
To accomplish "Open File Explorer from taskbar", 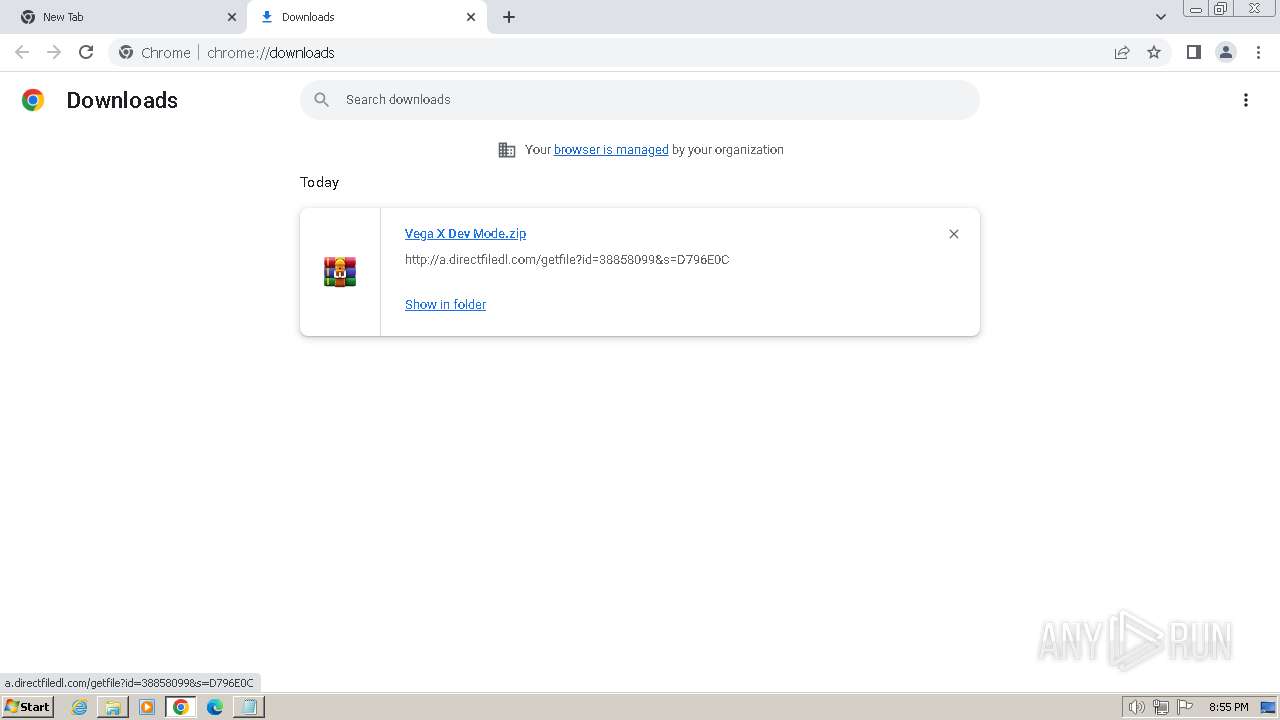I will click(113, 707).
